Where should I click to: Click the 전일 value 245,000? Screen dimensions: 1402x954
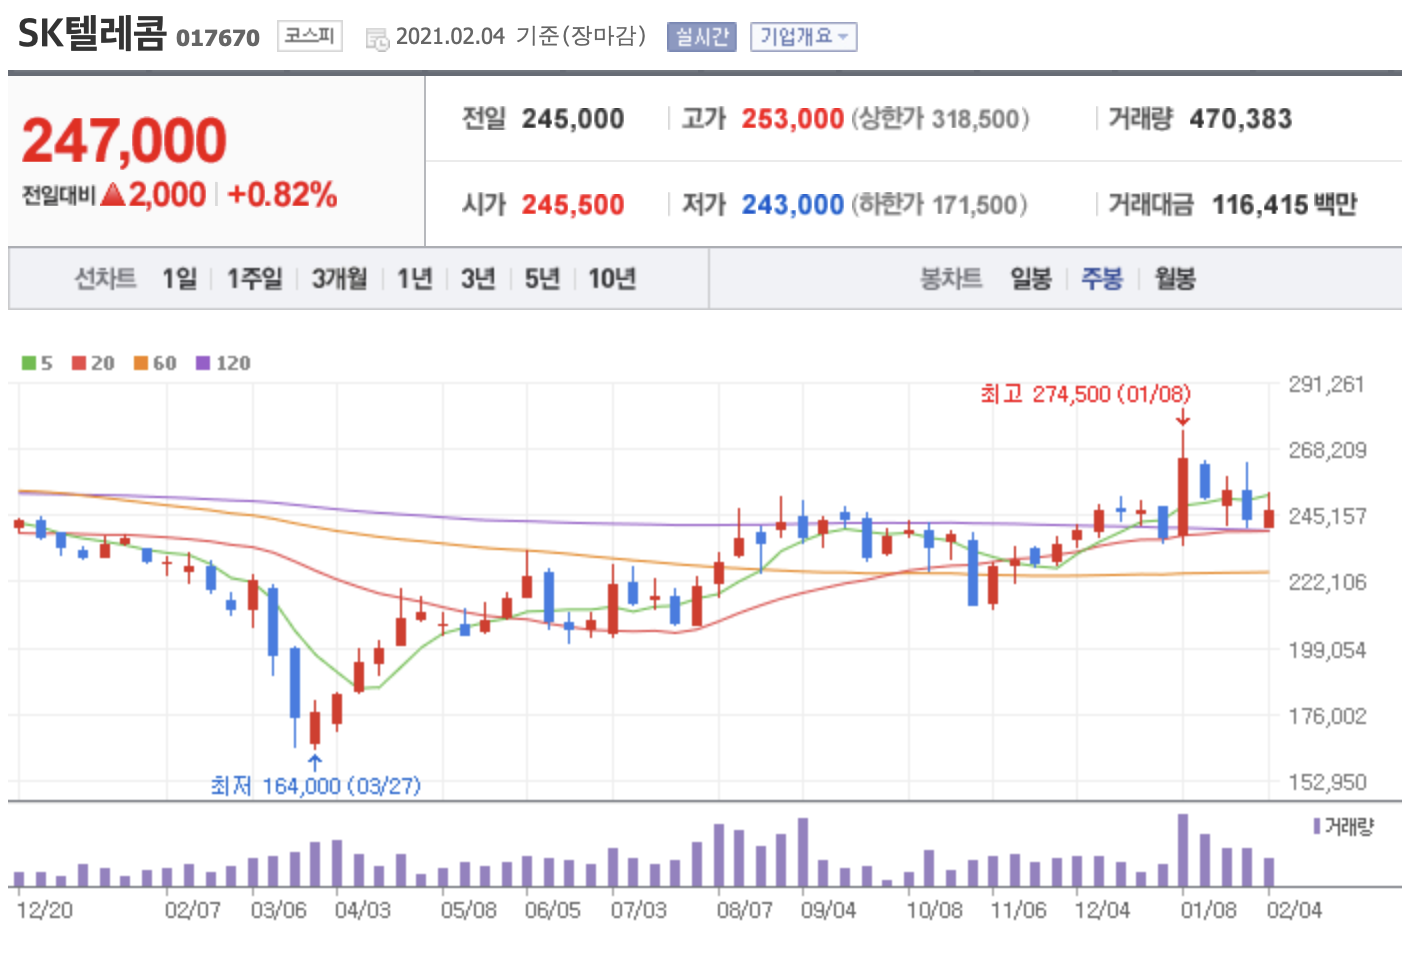tap(573, 119)
